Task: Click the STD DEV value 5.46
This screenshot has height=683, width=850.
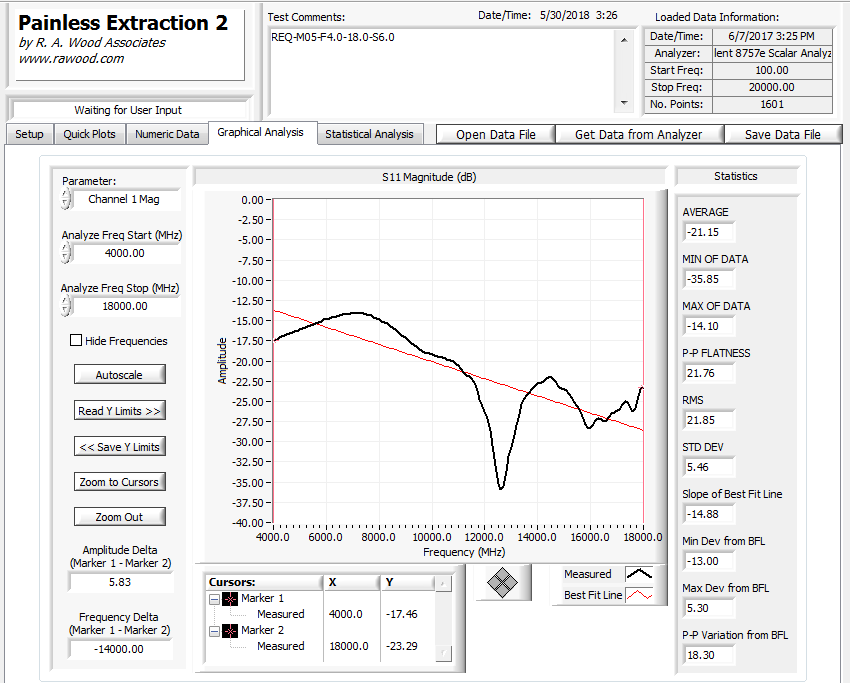Action: pos(709,467)
